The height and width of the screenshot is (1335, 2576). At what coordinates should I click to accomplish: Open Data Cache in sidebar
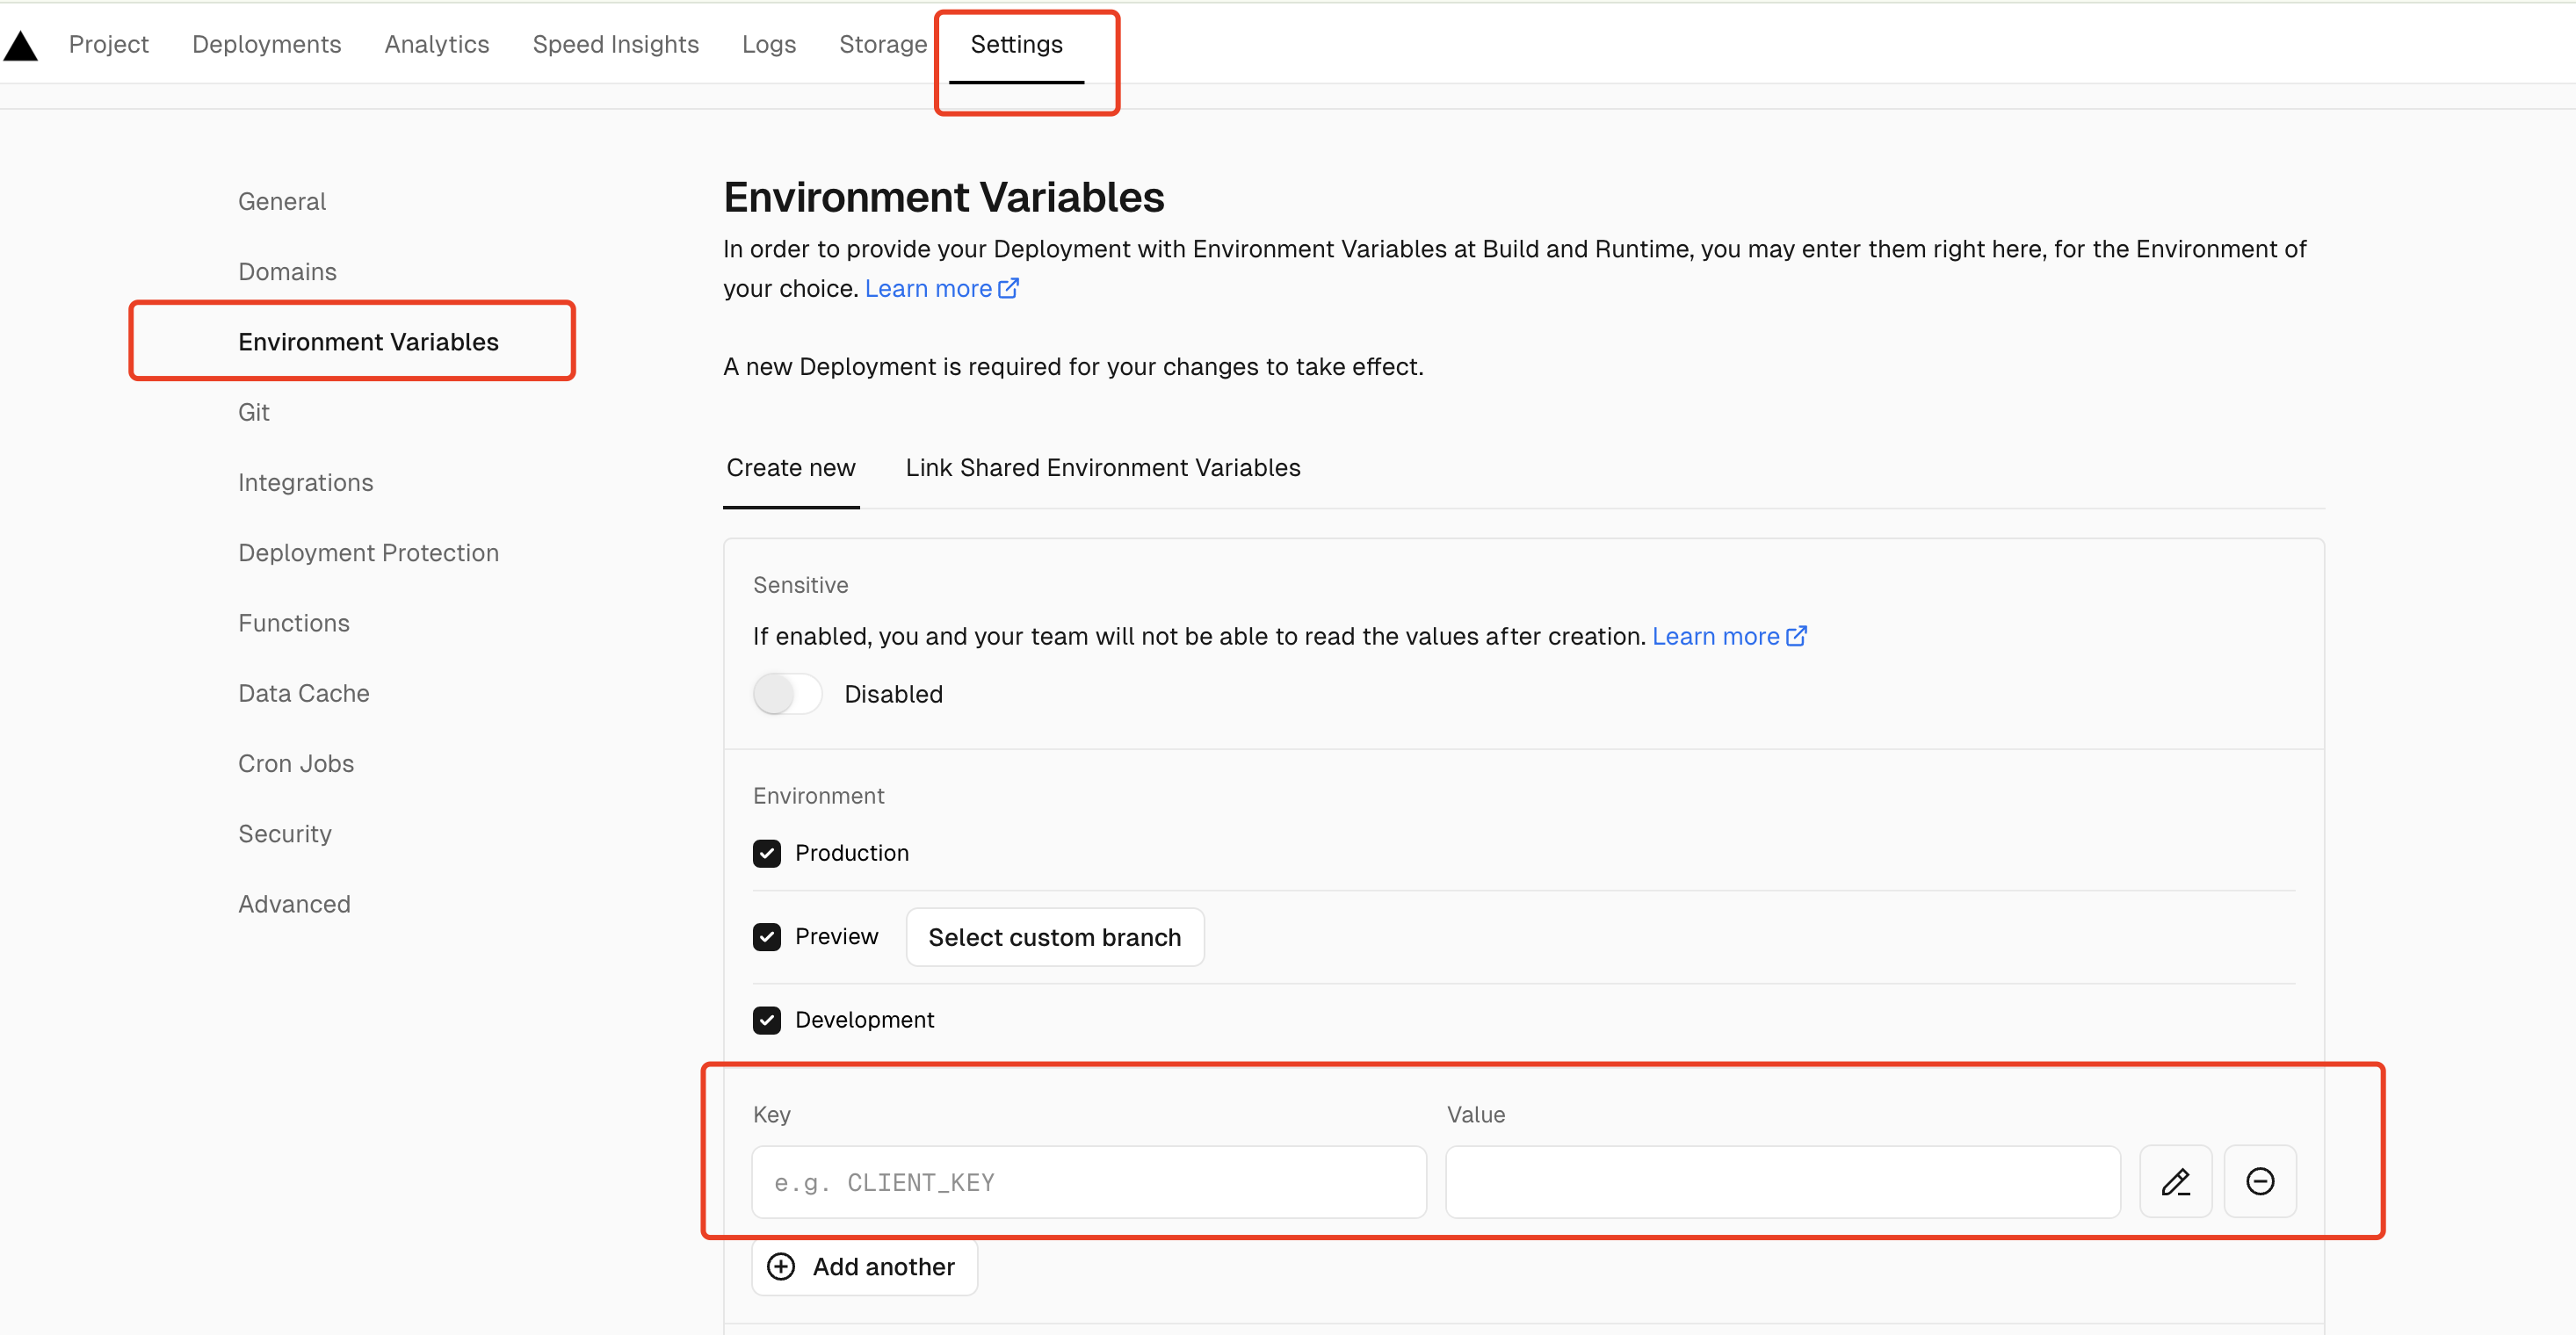[304, 693]
